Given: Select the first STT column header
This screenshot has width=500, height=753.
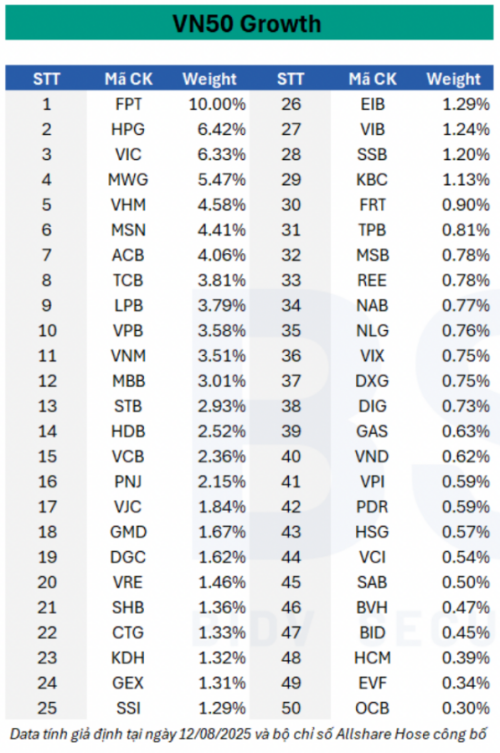Looking at the screenshot, I should point(46,79).
